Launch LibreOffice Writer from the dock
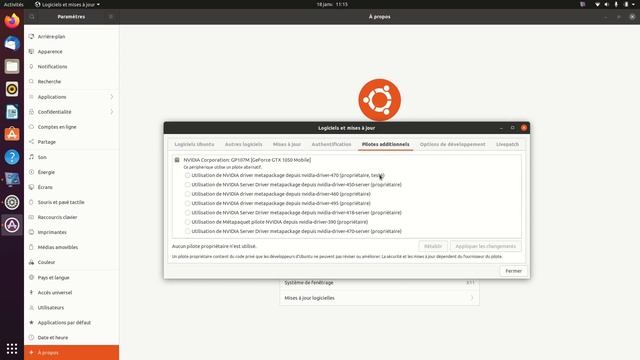640x360 pixels. point(12,112)
